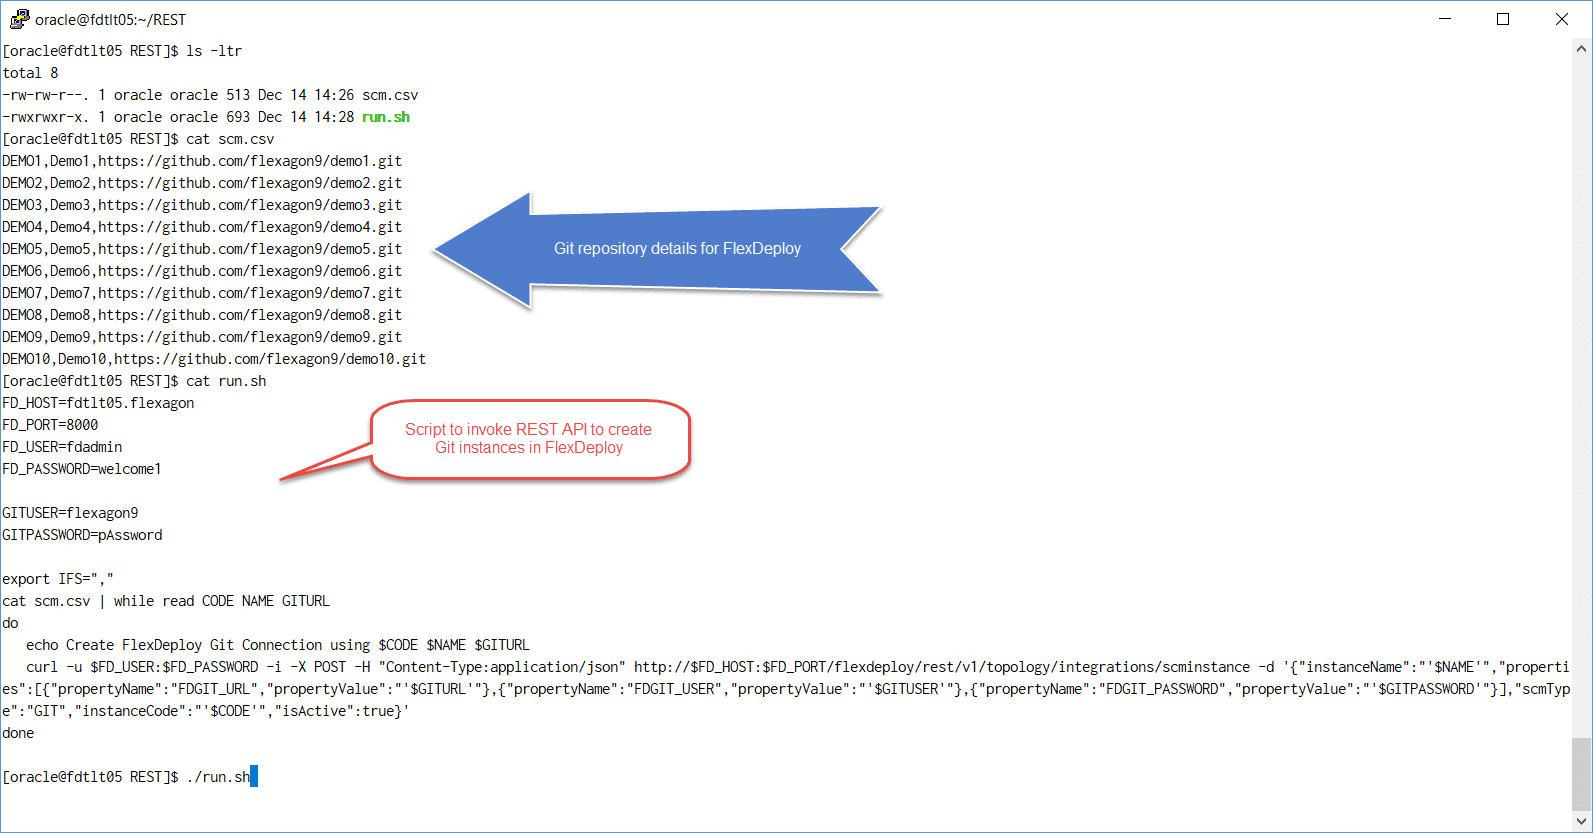Image resolution: width=1593 pixels, height=833 pixels.
Task: Click the 'cat run.sh' command line
Action: [x=134, y=381]
